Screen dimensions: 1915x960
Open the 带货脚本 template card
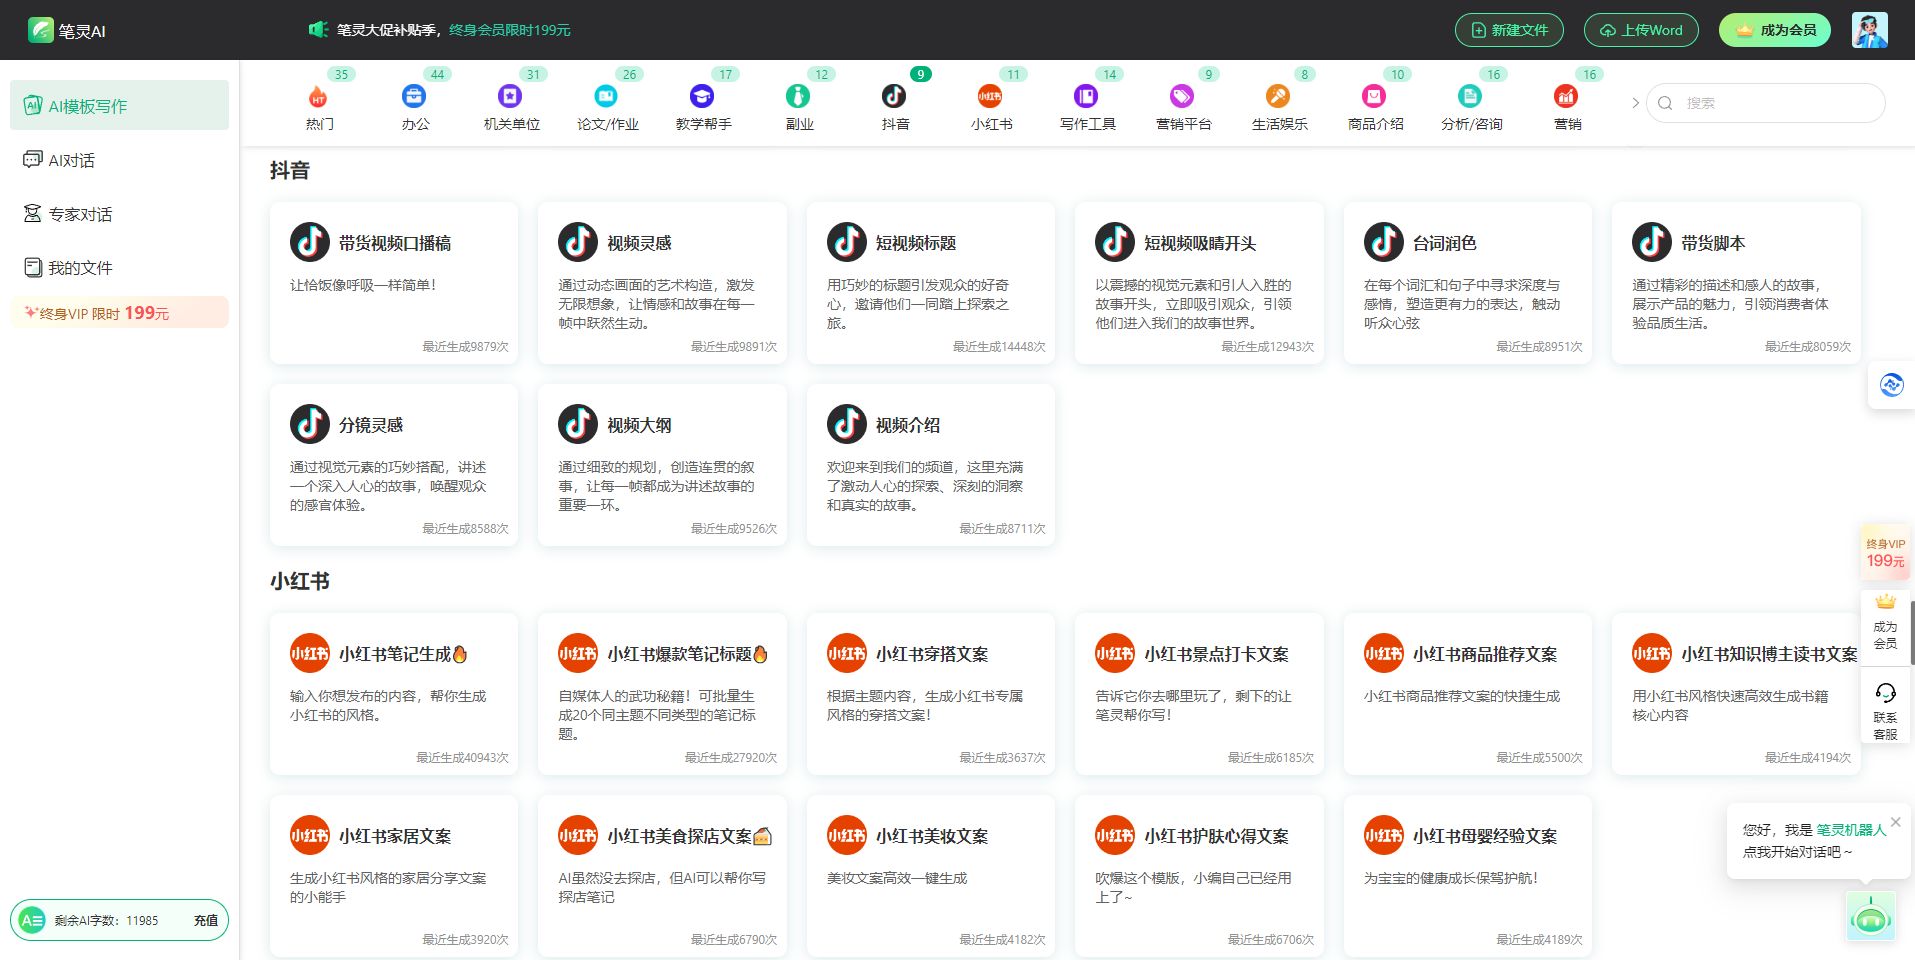(x=1736, y=282)
